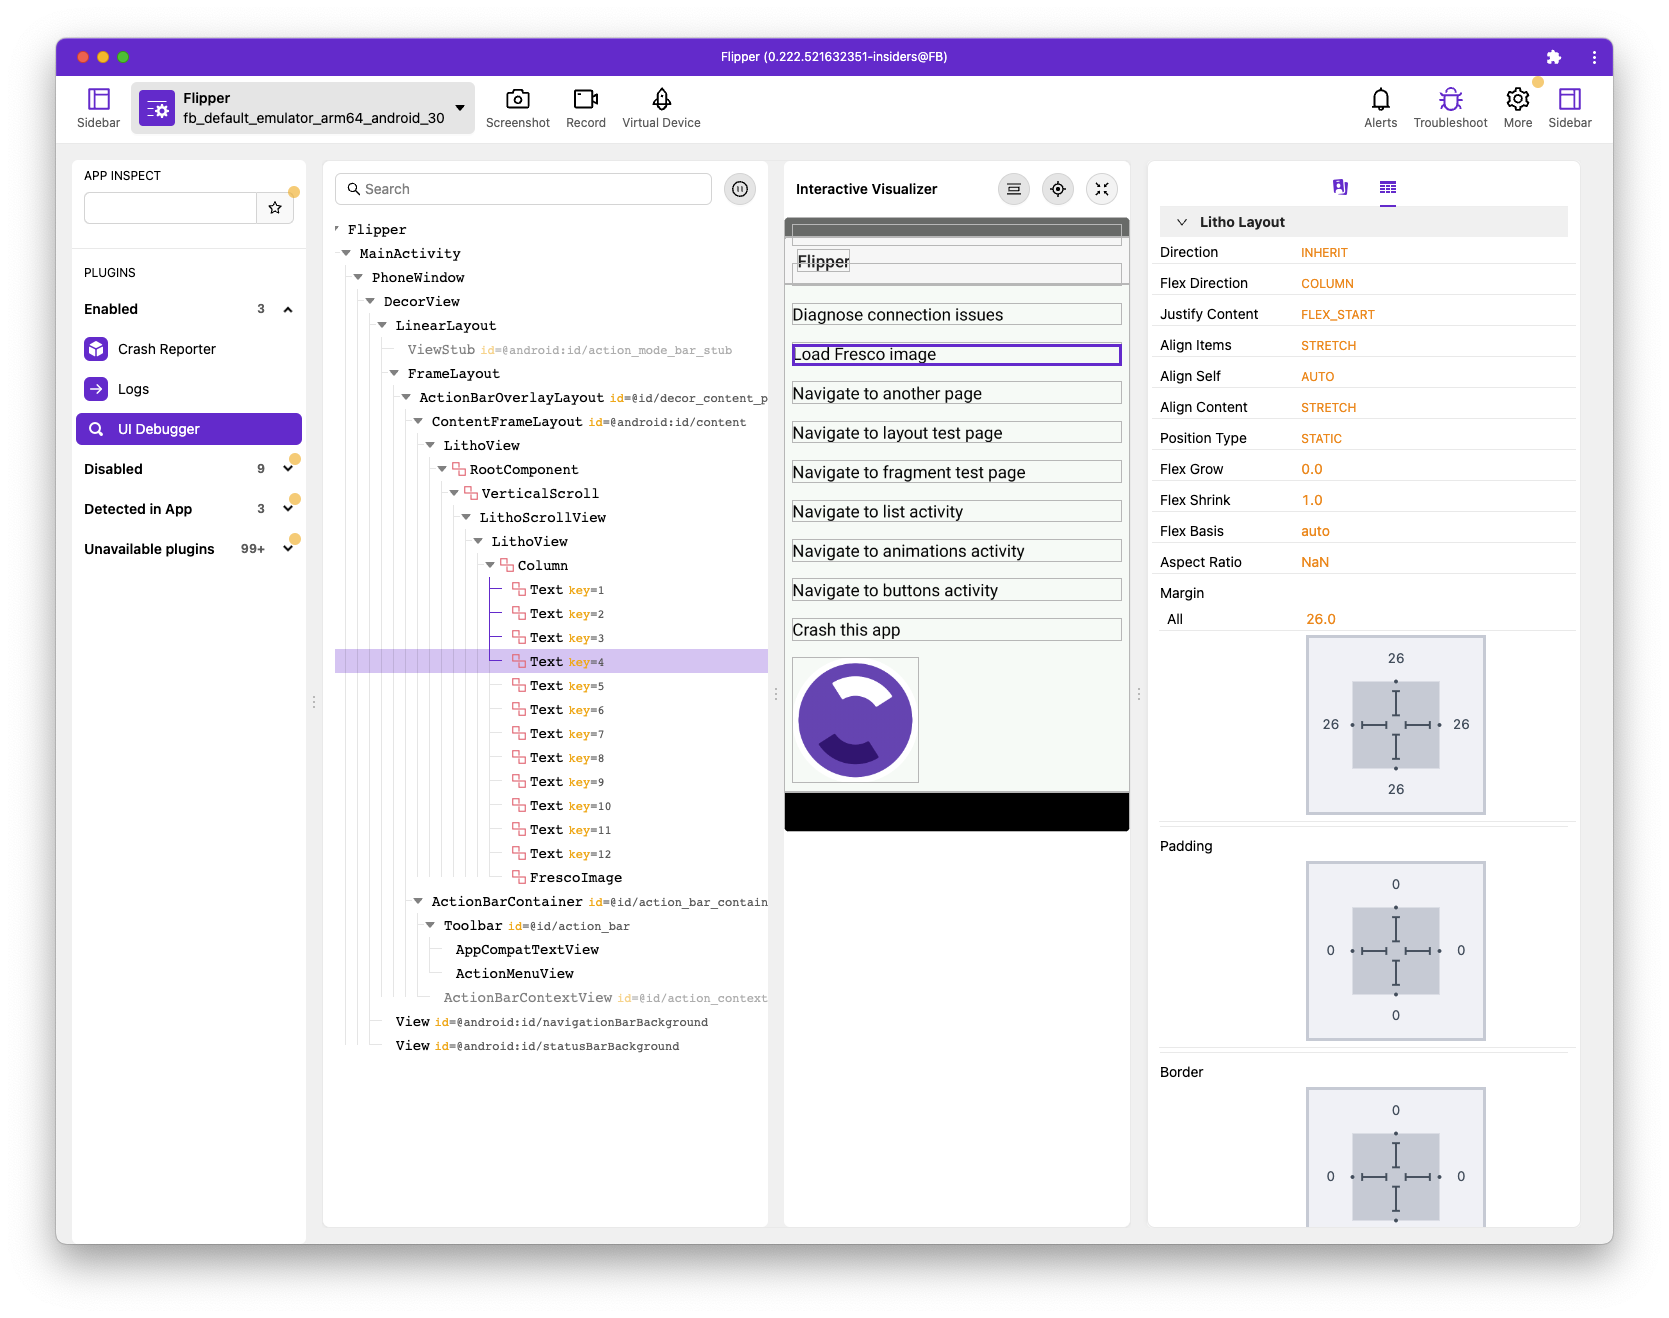
Task: Open the Crash Reporter plugin
Action: pyautogui.click(x=189, y=349)
